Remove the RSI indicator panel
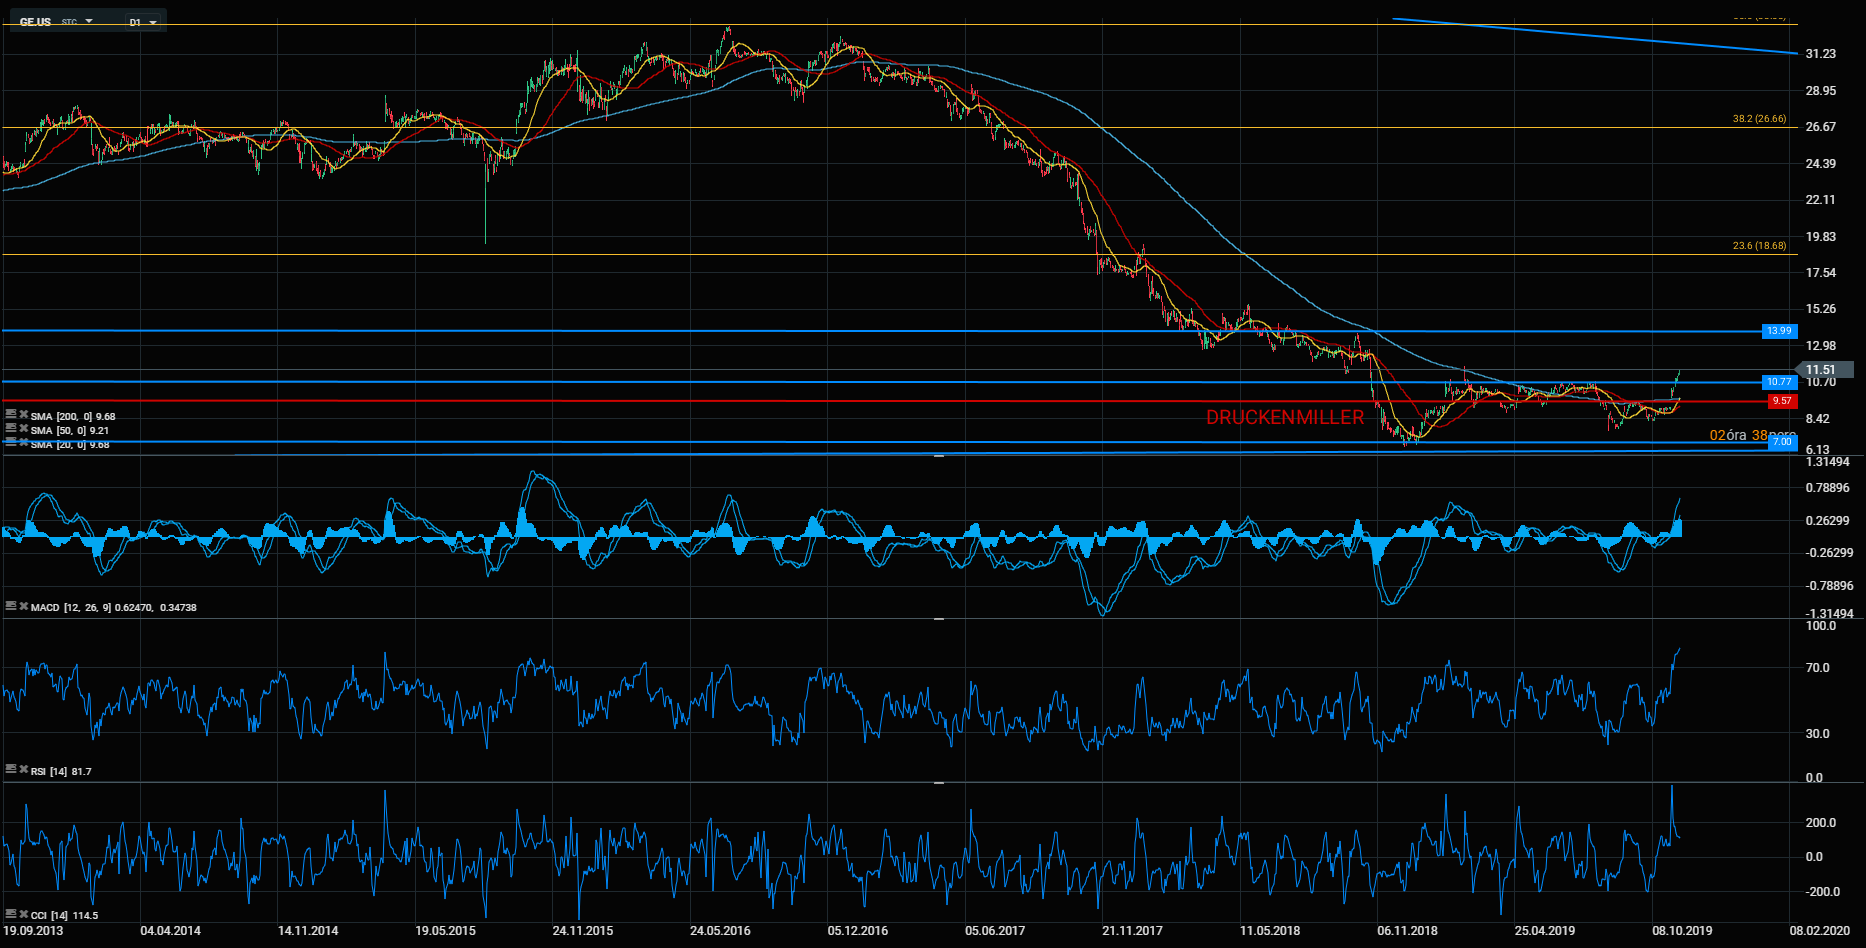 (x=23, y=770)
